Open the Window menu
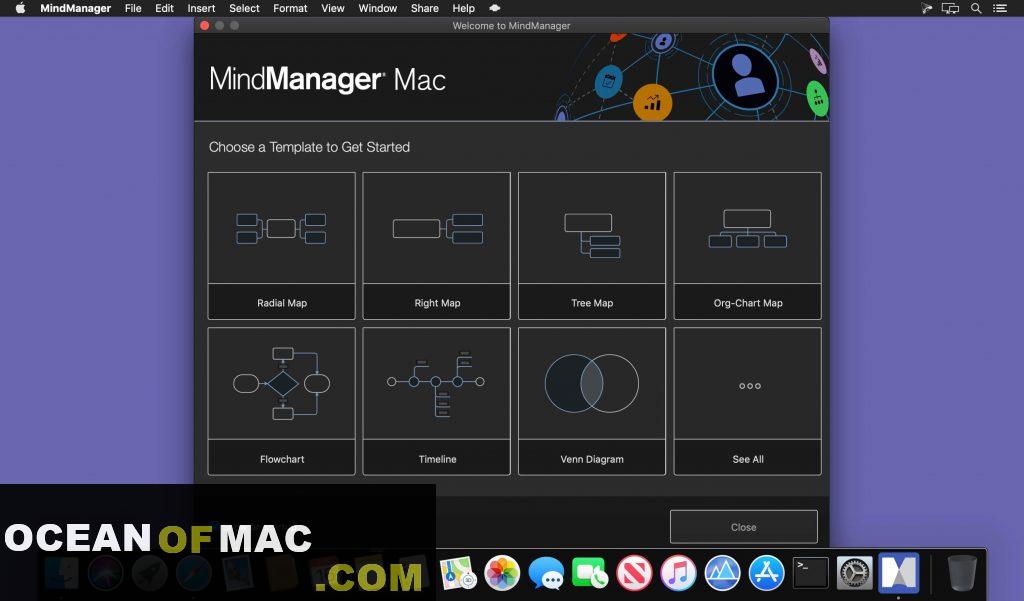This screenshot has width=1024, height=601. [377, 8]
